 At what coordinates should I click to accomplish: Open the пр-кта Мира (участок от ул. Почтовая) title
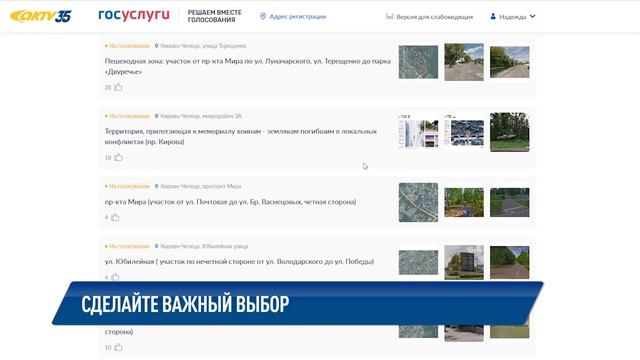point(230,202)
